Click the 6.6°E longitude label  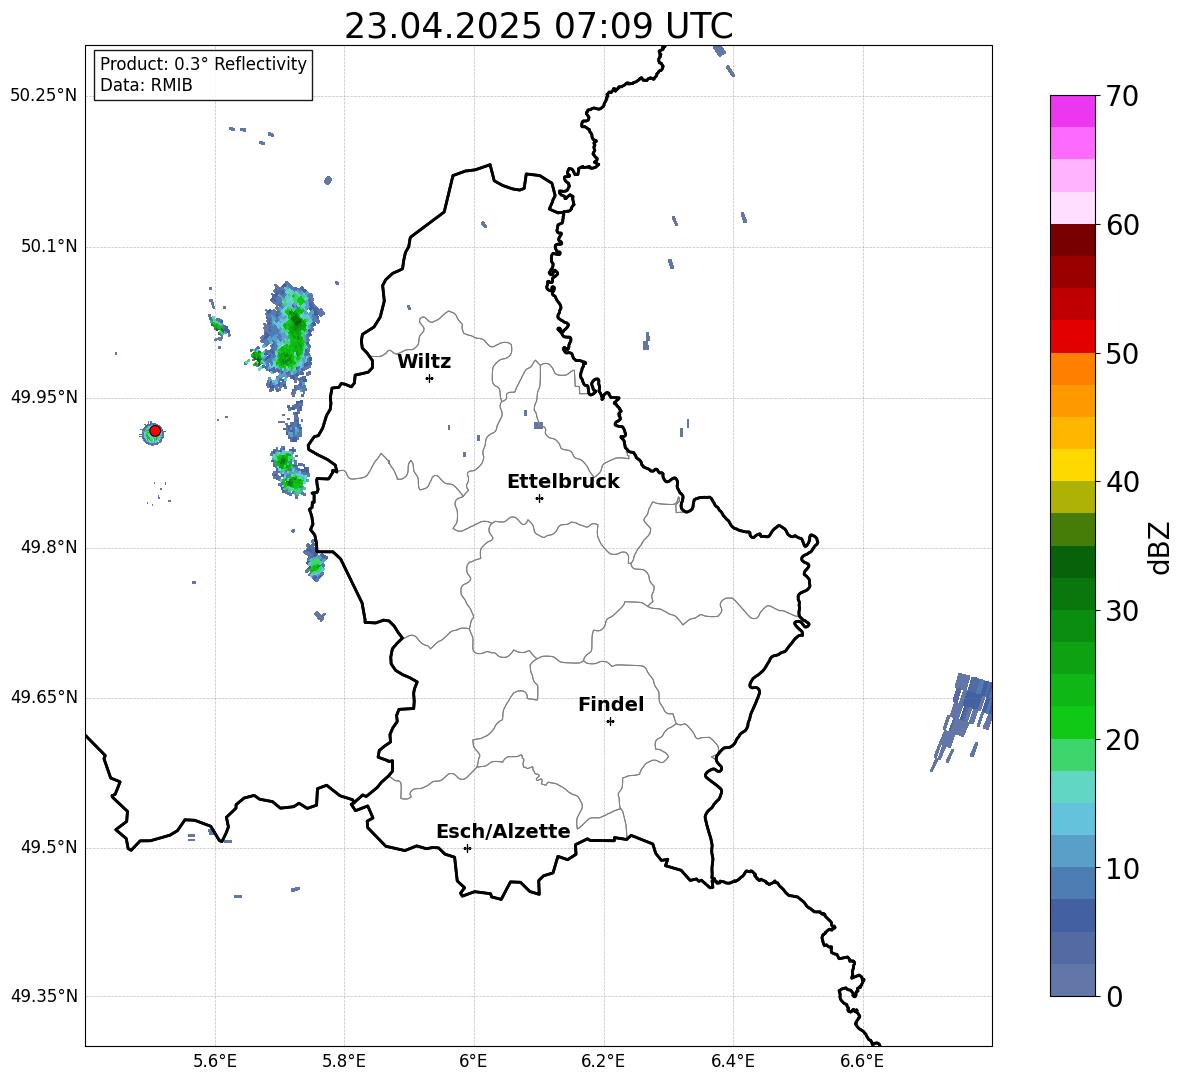[x=862, y=1062]
